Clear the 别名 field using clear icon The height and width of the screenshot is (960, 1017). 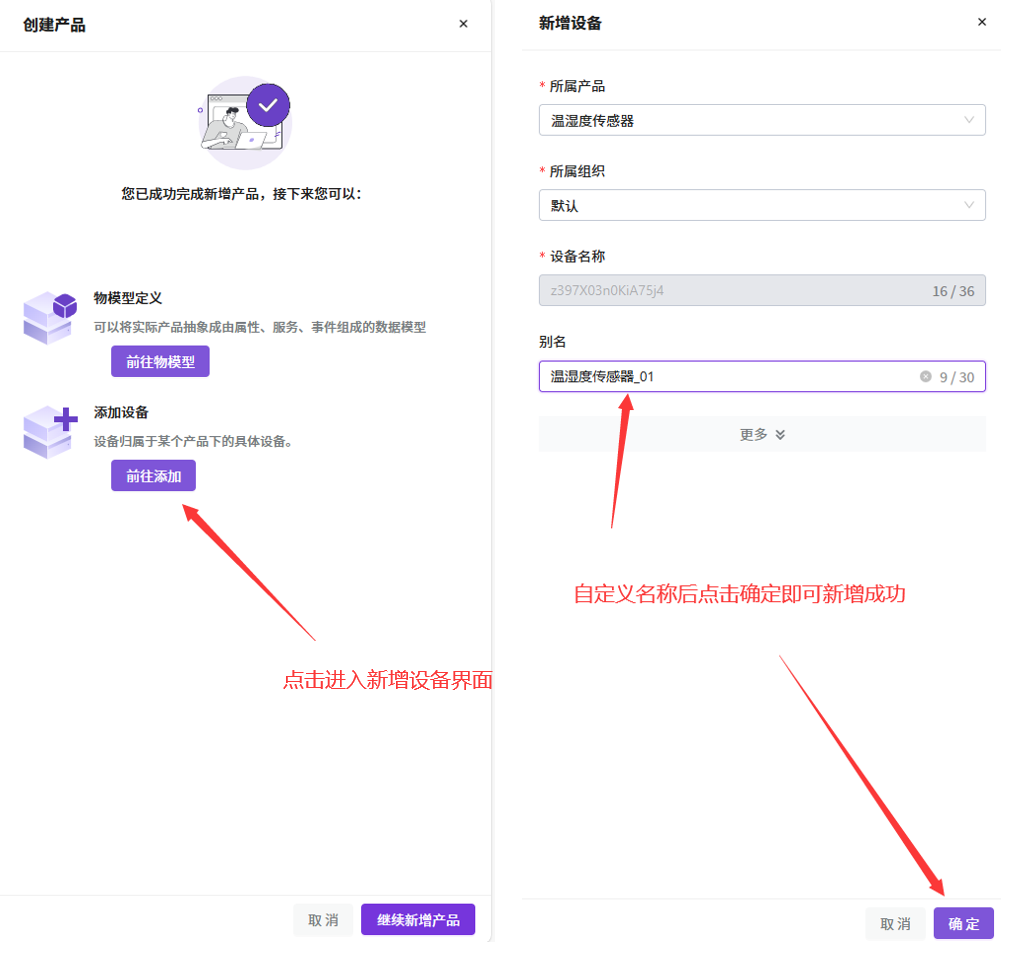click(925, 377)
